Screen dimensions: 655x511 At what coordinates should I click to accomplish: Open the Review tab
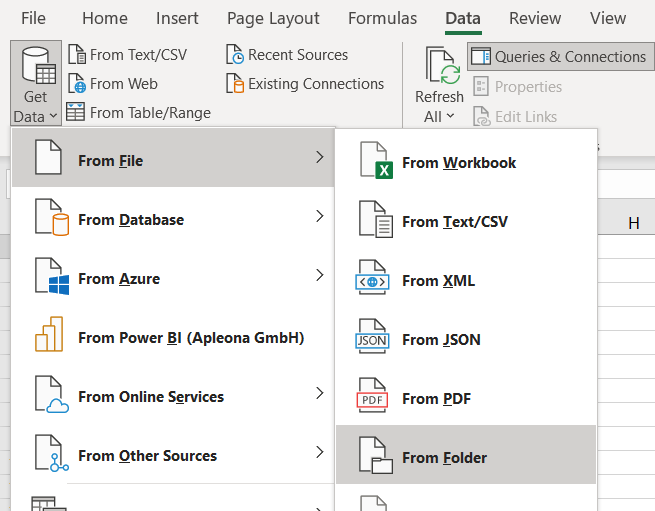coord(535,18)
